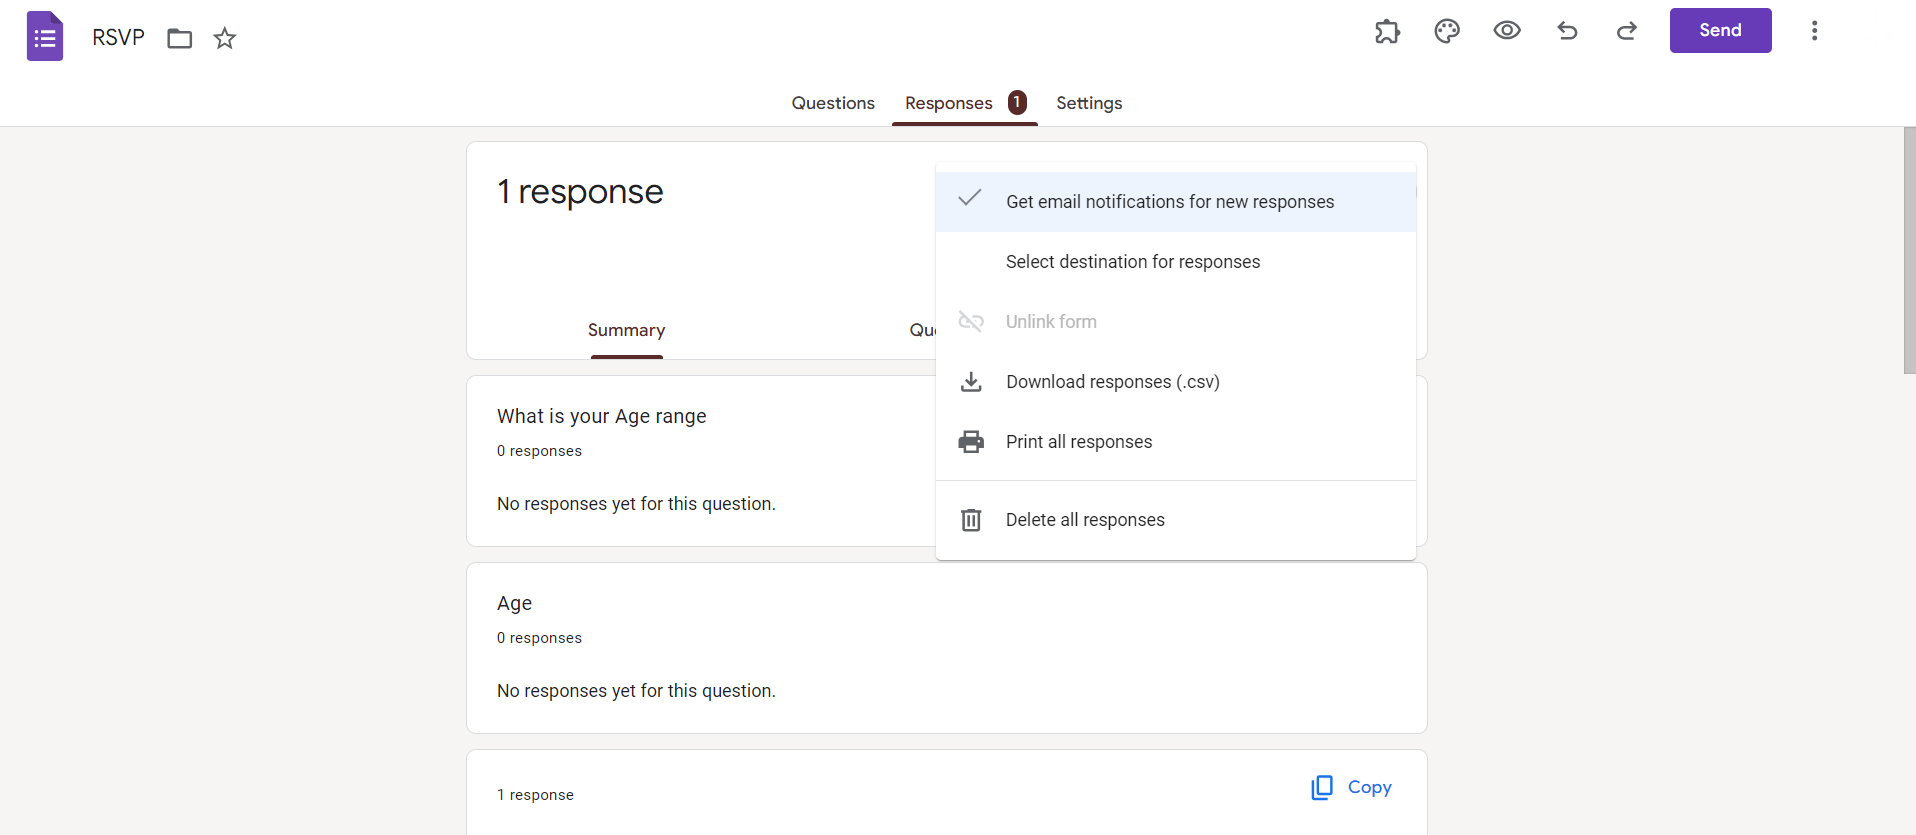Open the Google Forms home icon
This screenshot has width=1916, height=835.
(x=45, y=37)
